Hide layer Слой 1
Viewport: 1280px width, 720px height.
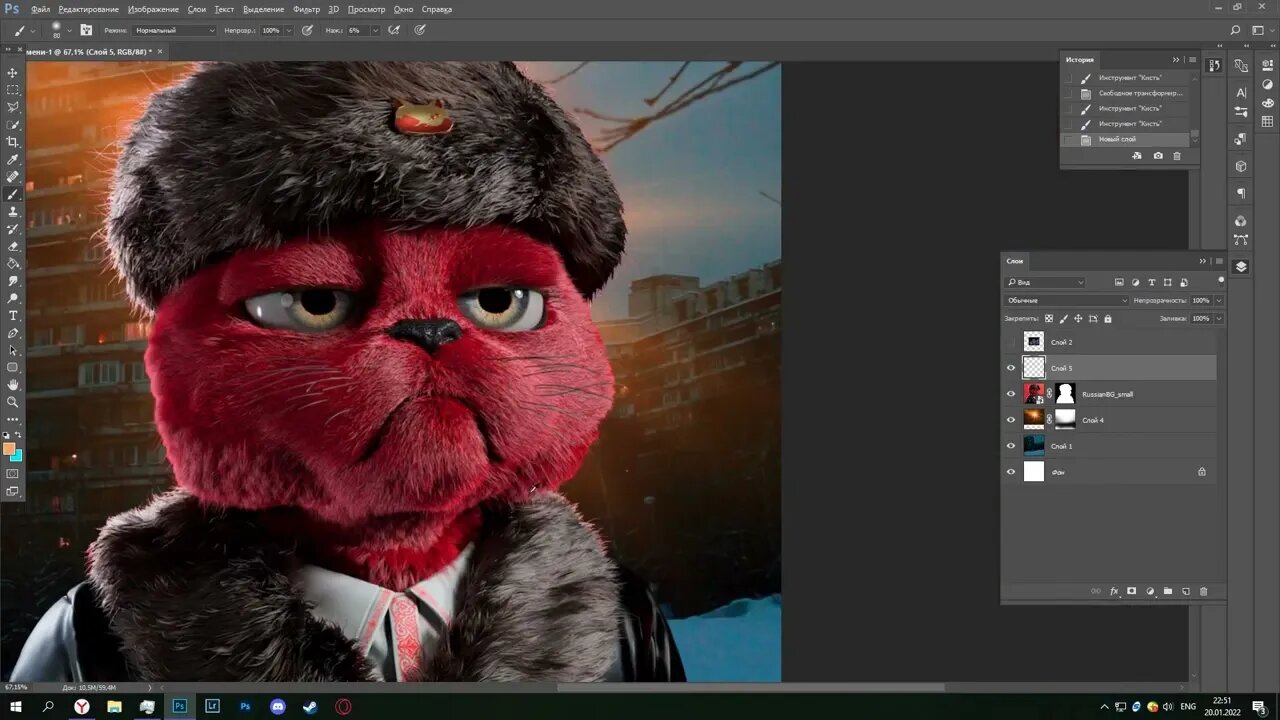click(1011, 446)
